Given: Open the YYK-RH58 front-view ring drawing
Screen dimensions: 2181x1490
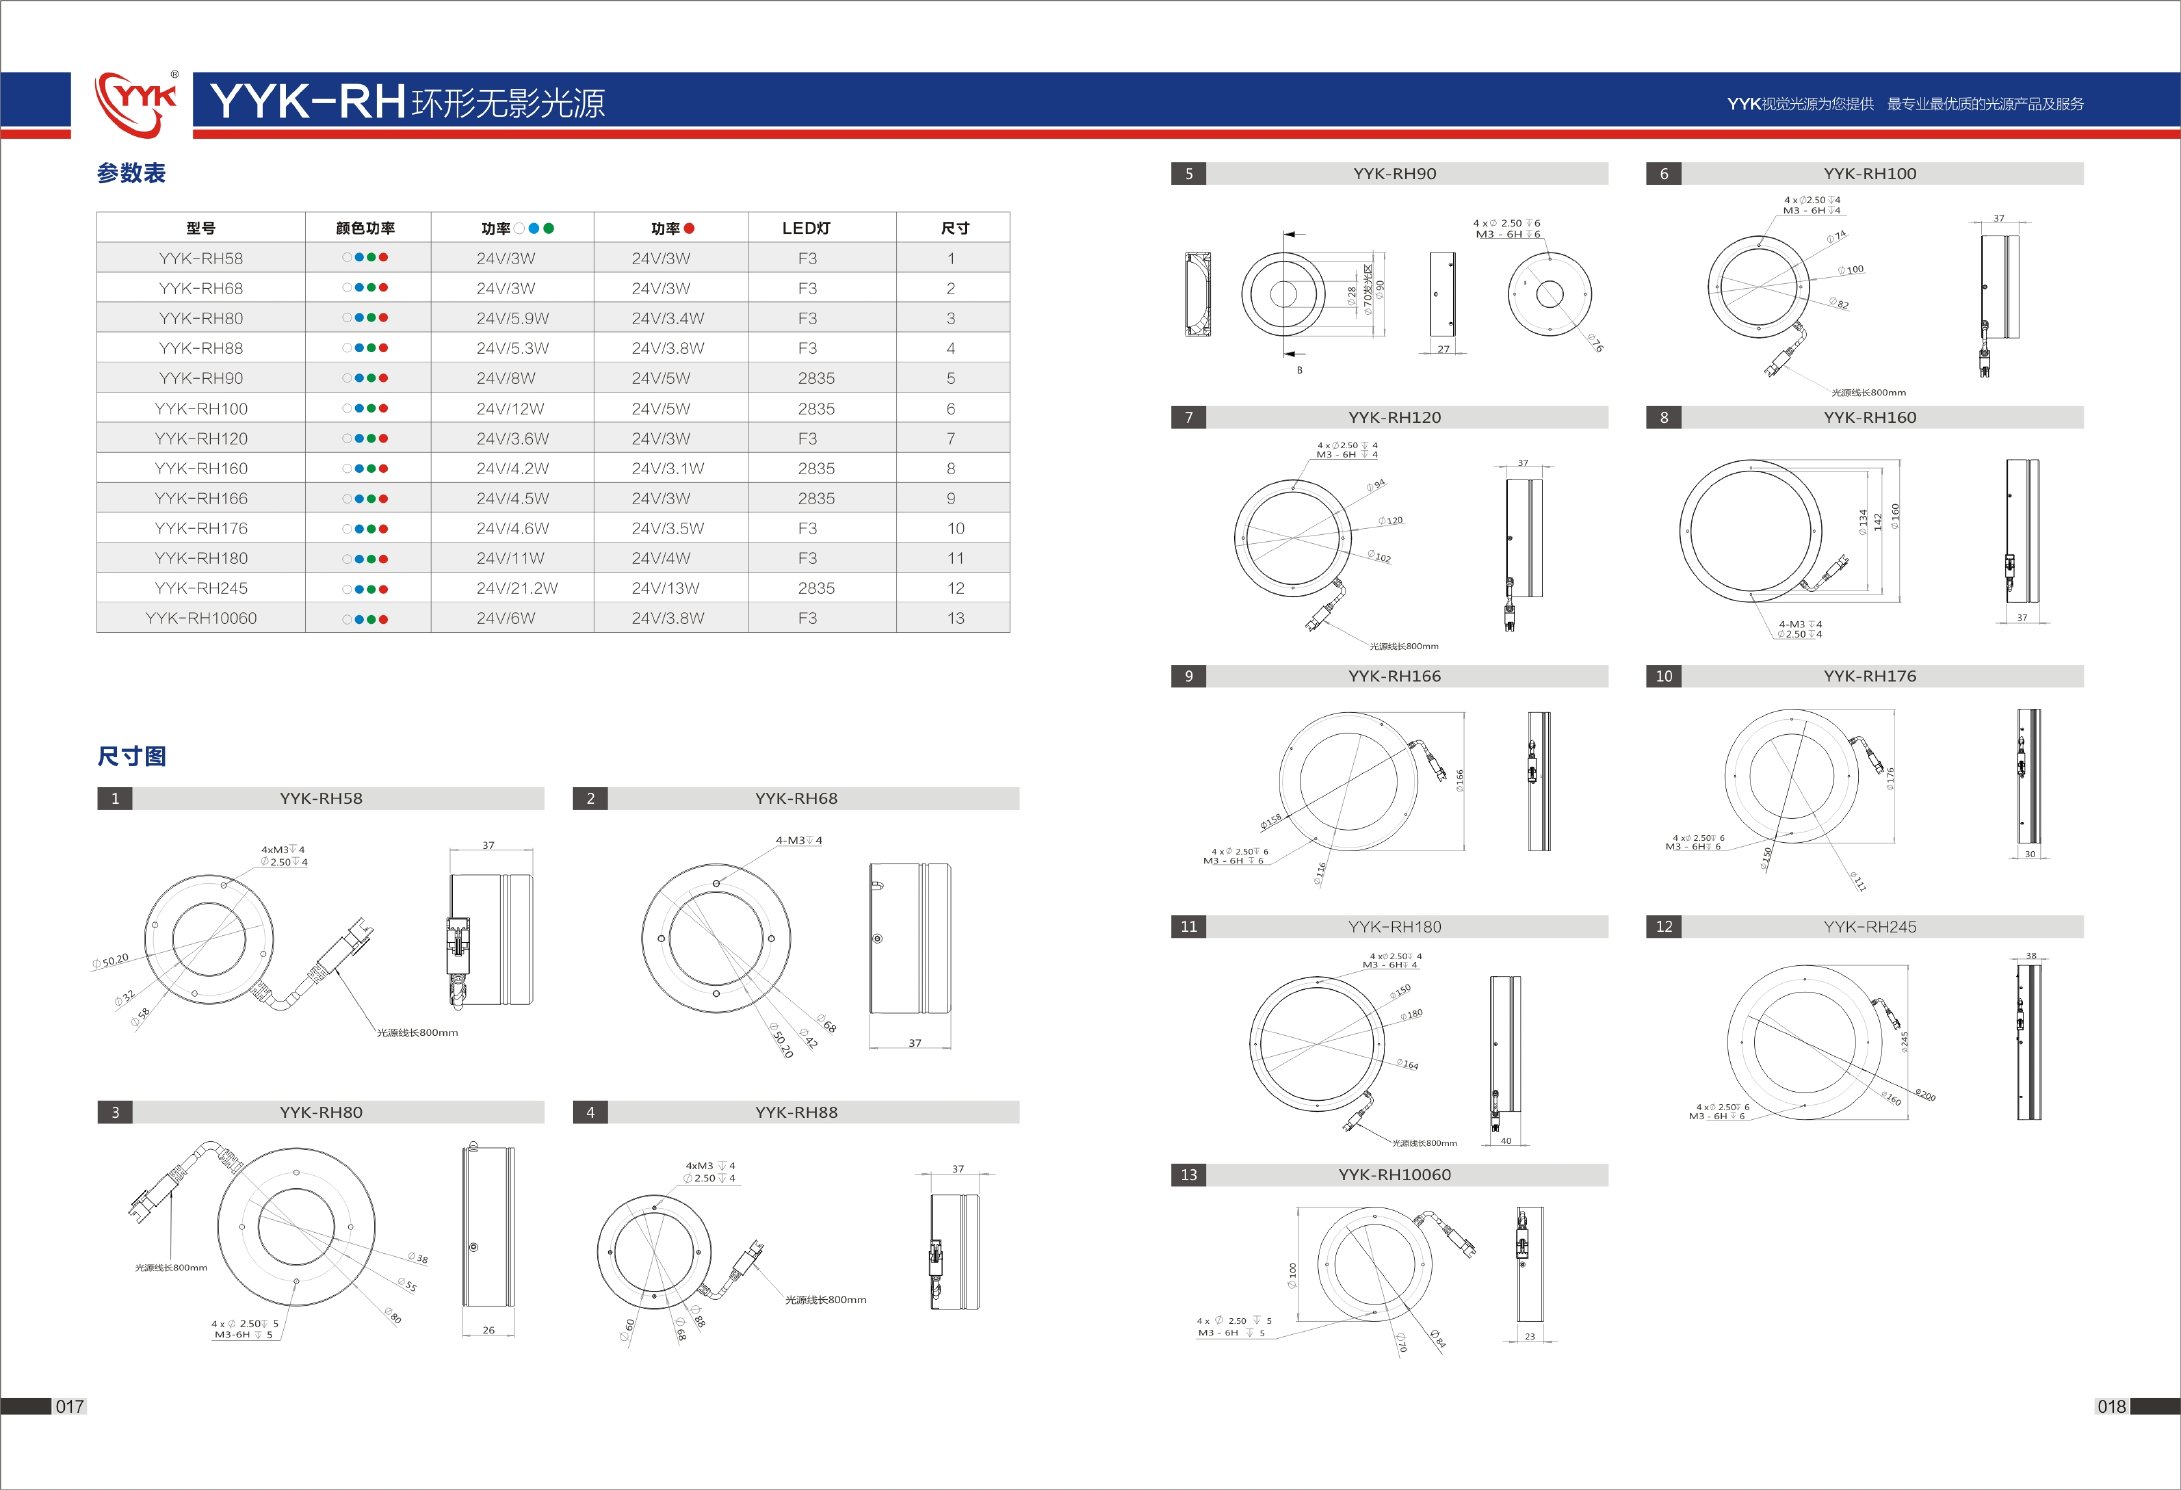Looking at the screenshot, I should click(x=209, y=938).
